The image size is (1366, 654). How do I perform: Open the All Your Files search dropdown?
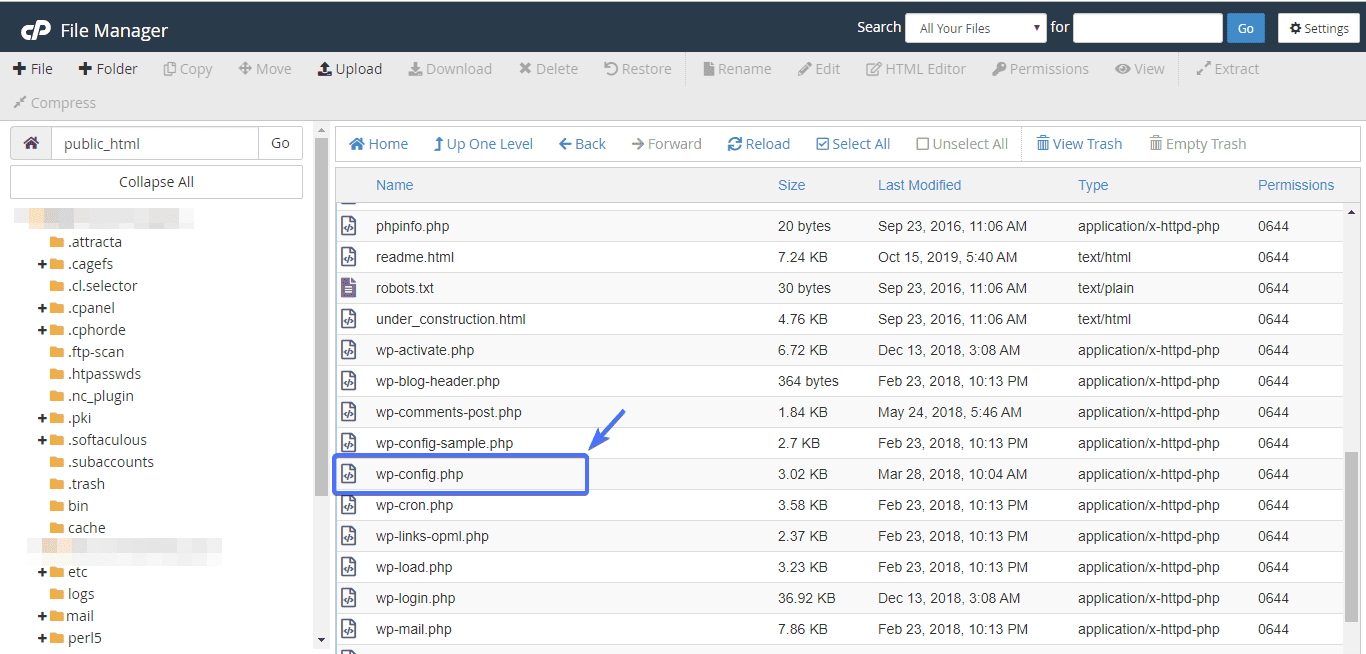(x=975, y=28)
